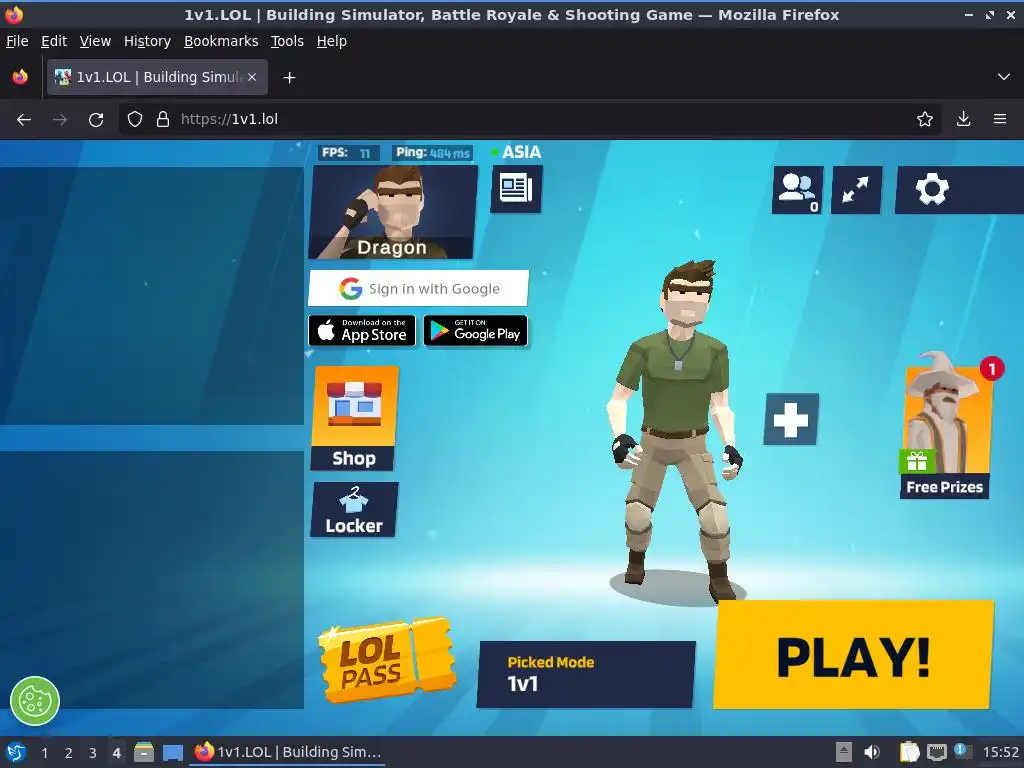Change the ASIA server region
The height and width of the screenshot is (768, 1024).
click(516, 152)
